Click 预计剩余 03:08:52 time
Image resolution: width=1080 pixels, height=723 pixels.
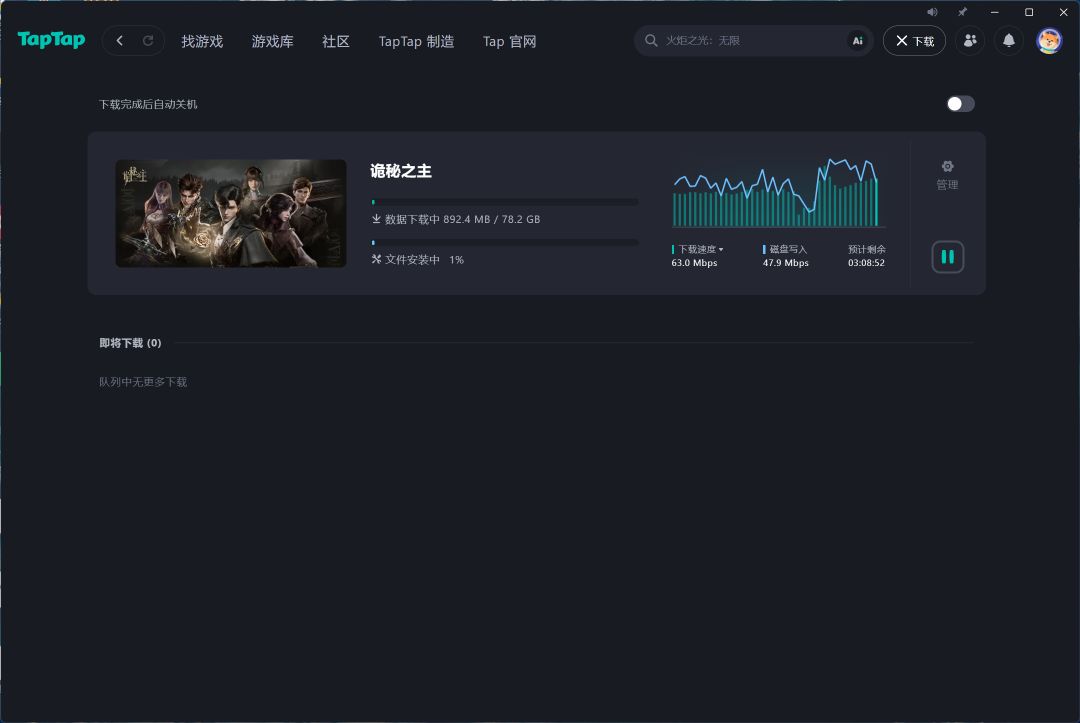tap(866, 263)
